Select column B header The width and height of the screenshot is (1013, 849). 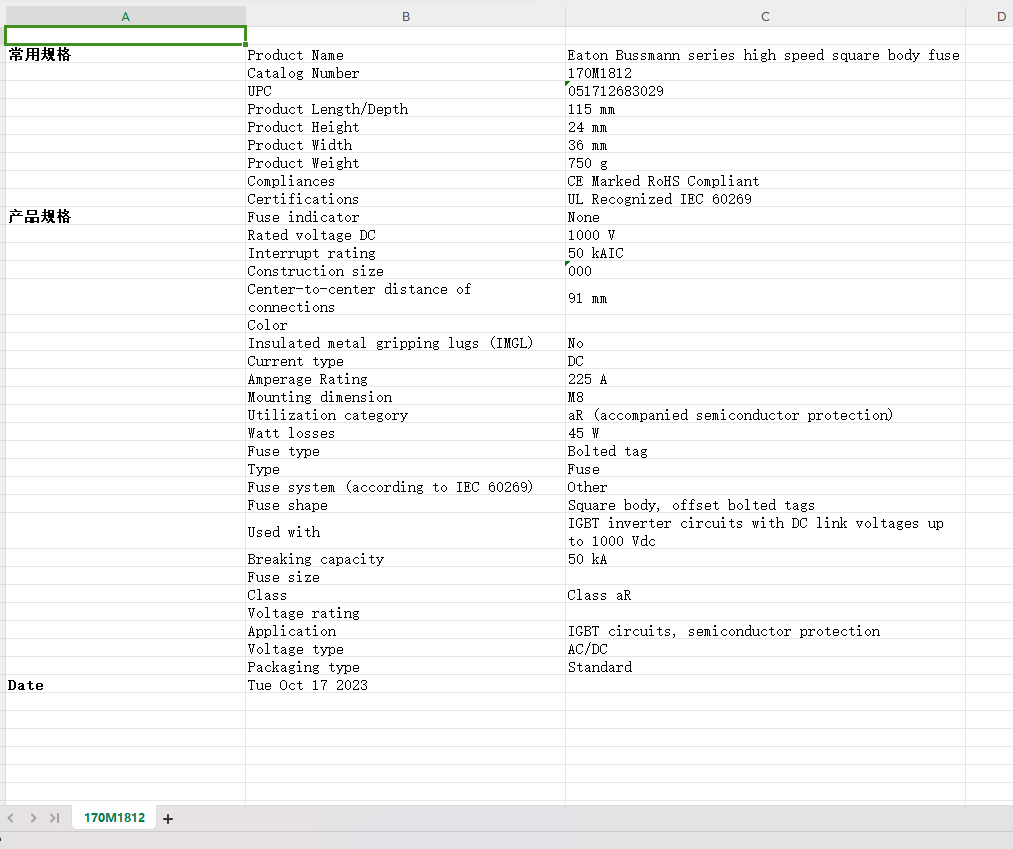(x=406, y=16)
